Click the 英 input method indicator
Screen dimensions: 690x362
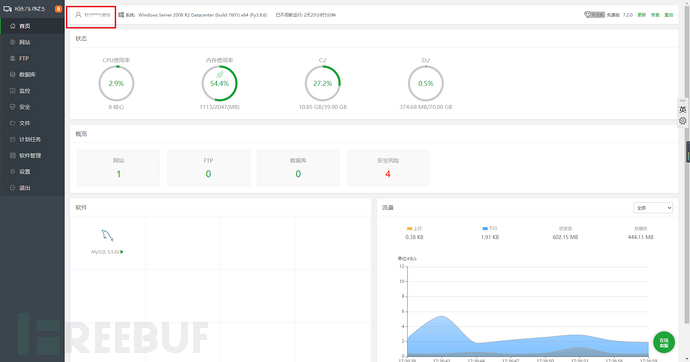click(x=683, y=110)
